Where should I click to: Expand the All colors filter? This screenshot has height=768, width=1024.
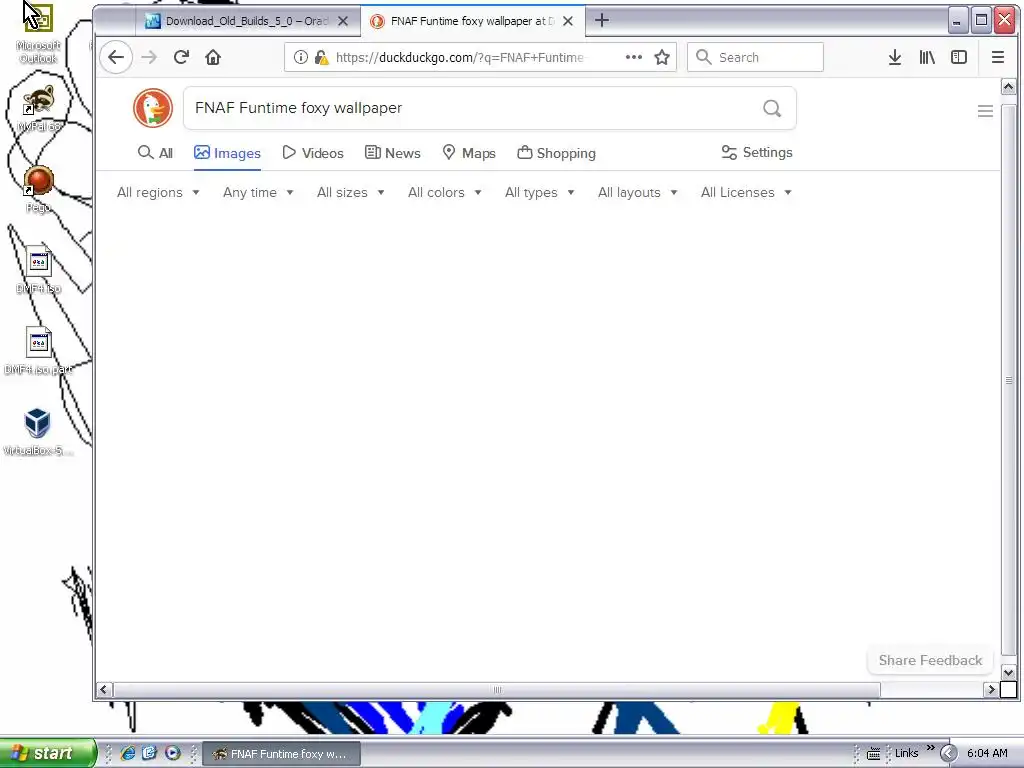(x=445, y=193)
